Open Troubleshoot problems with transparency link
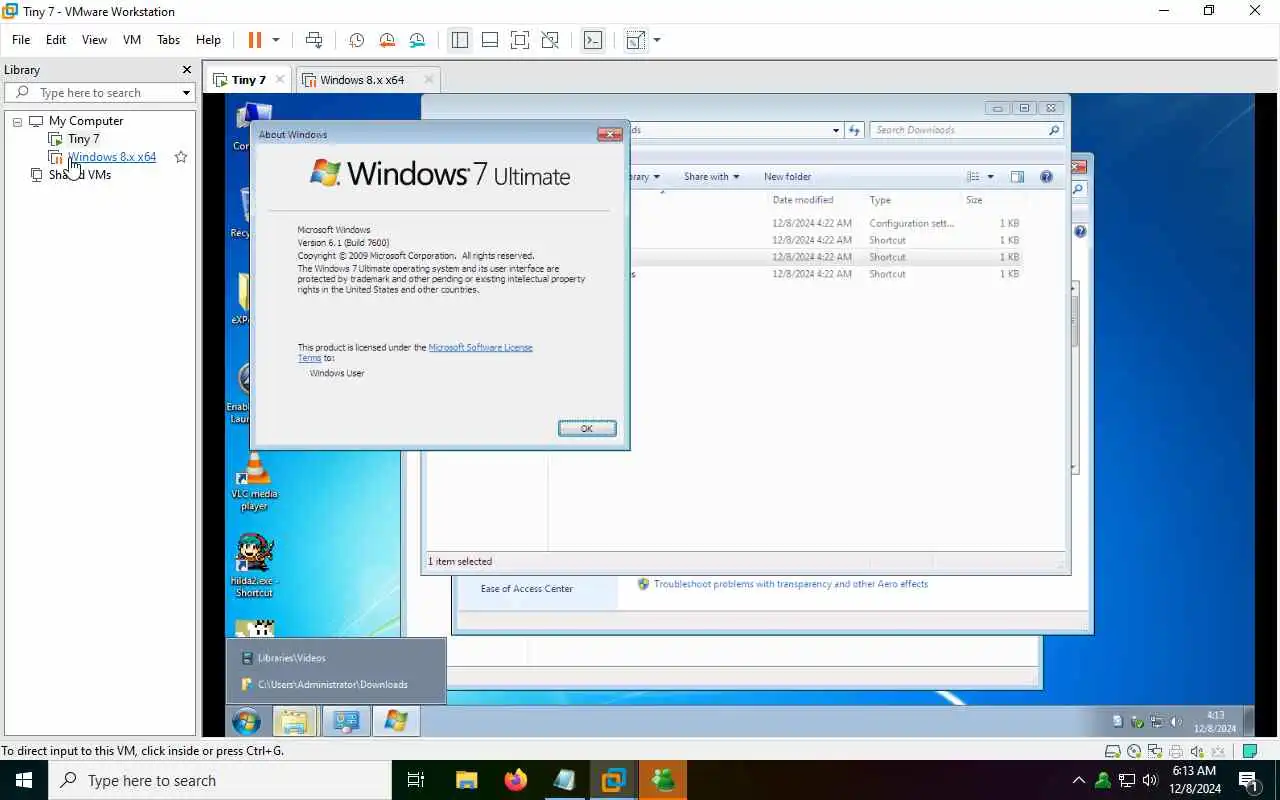The image size is (1280, 800). (790, 584)
